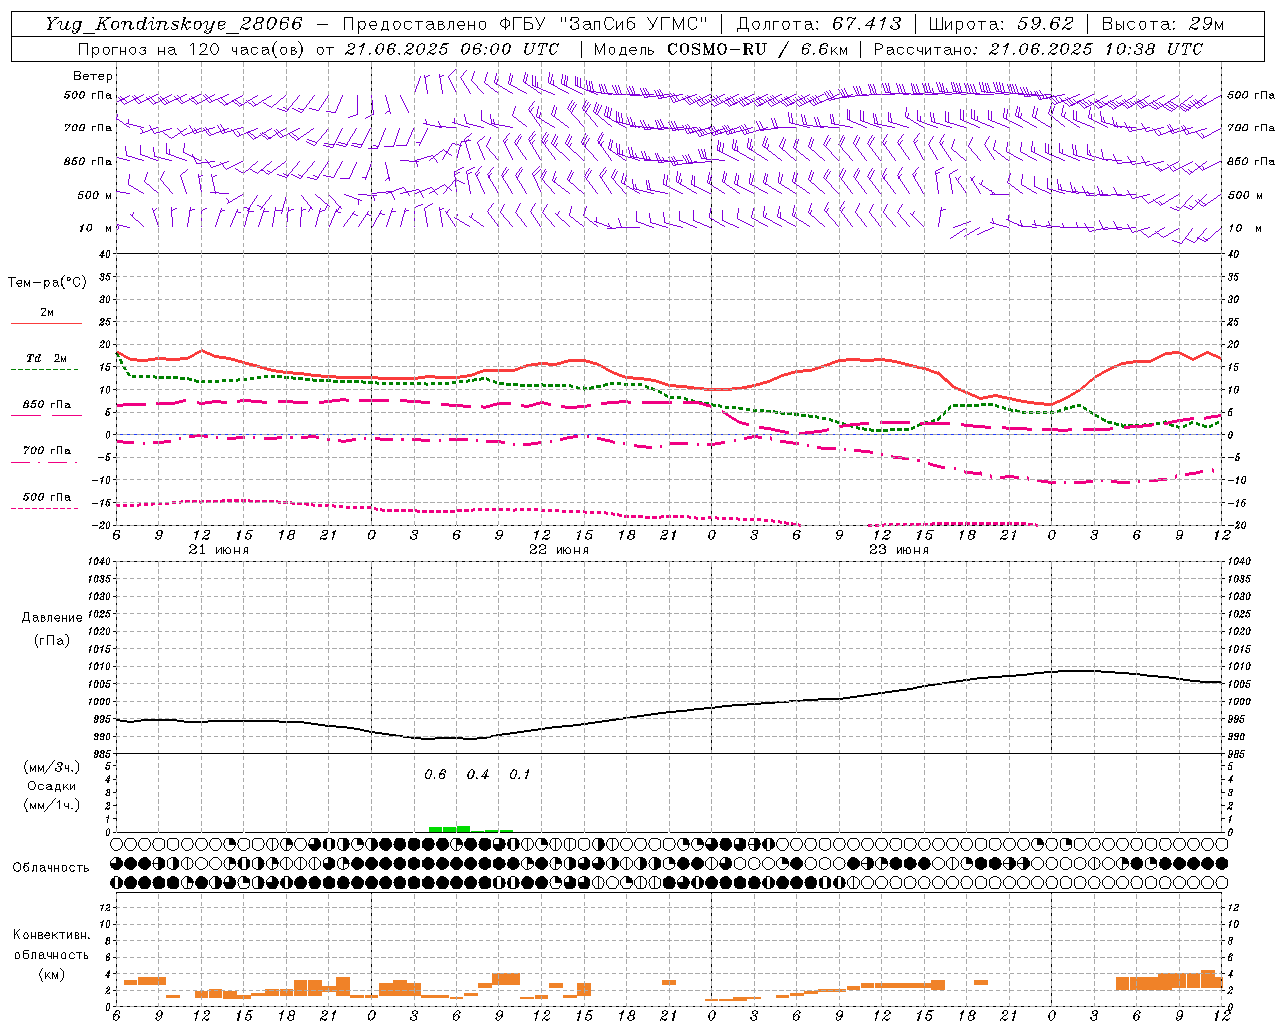Click the elevation value Высота: 29м
Screen dimensions: 1280x1024
pyautogui.click(x=1162, y=24)
